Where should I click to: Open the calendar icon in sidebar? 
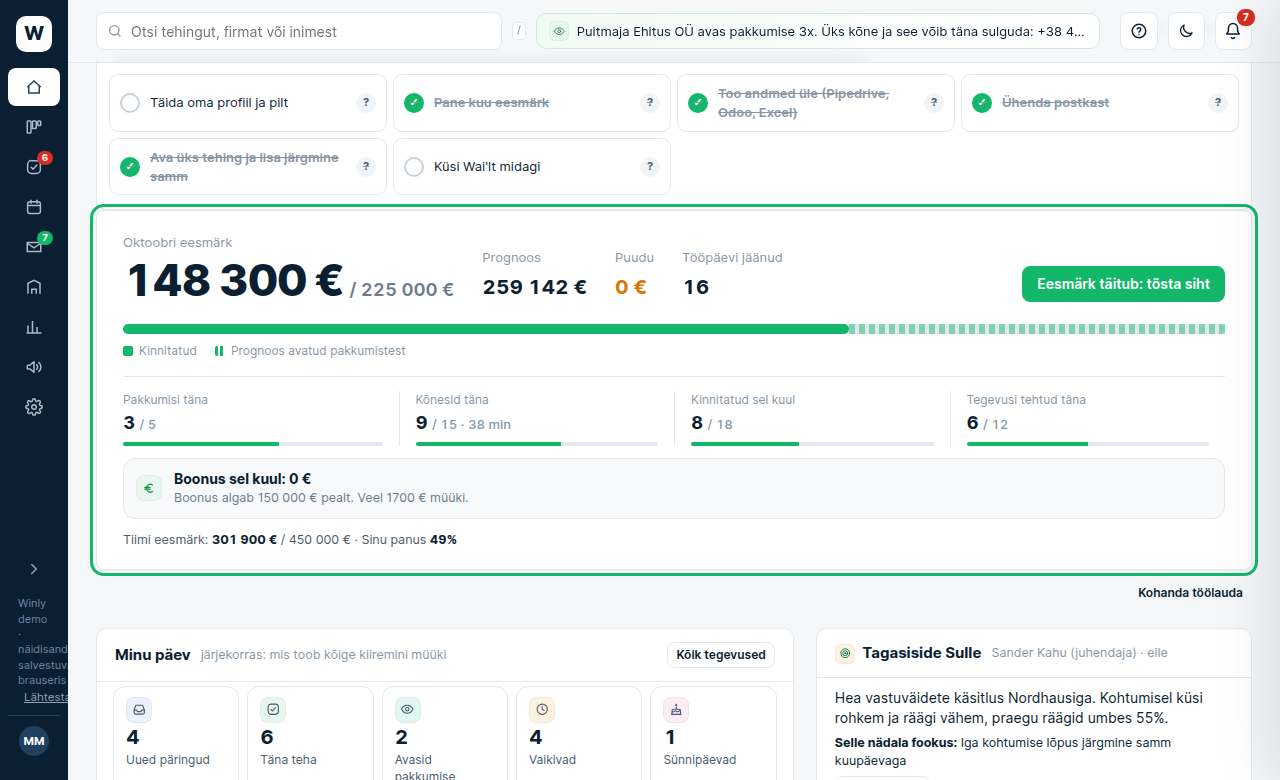click(34, 207)
